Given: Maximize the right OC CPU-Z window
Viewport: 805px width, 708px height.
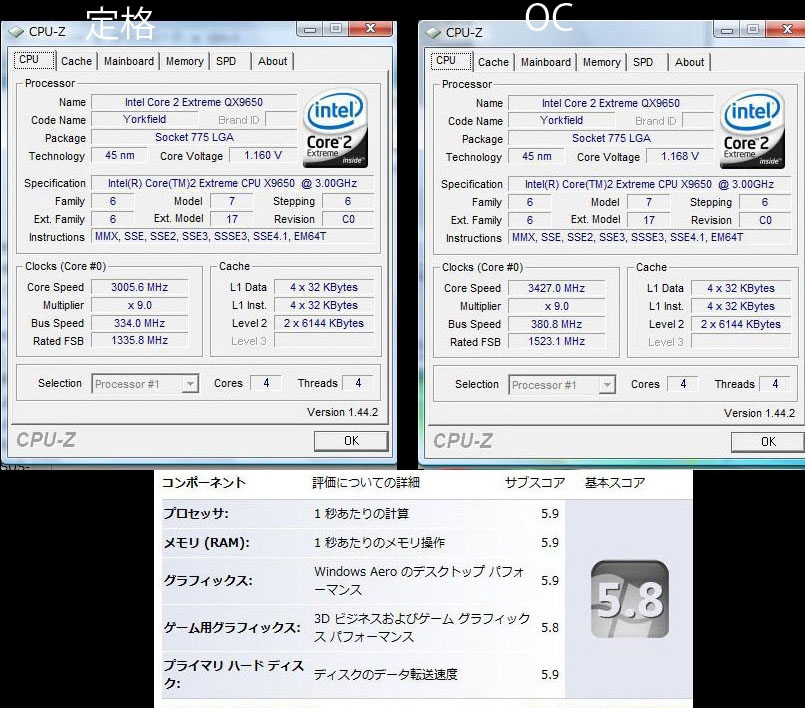Looking at the screenshot, I should (753, 30).
